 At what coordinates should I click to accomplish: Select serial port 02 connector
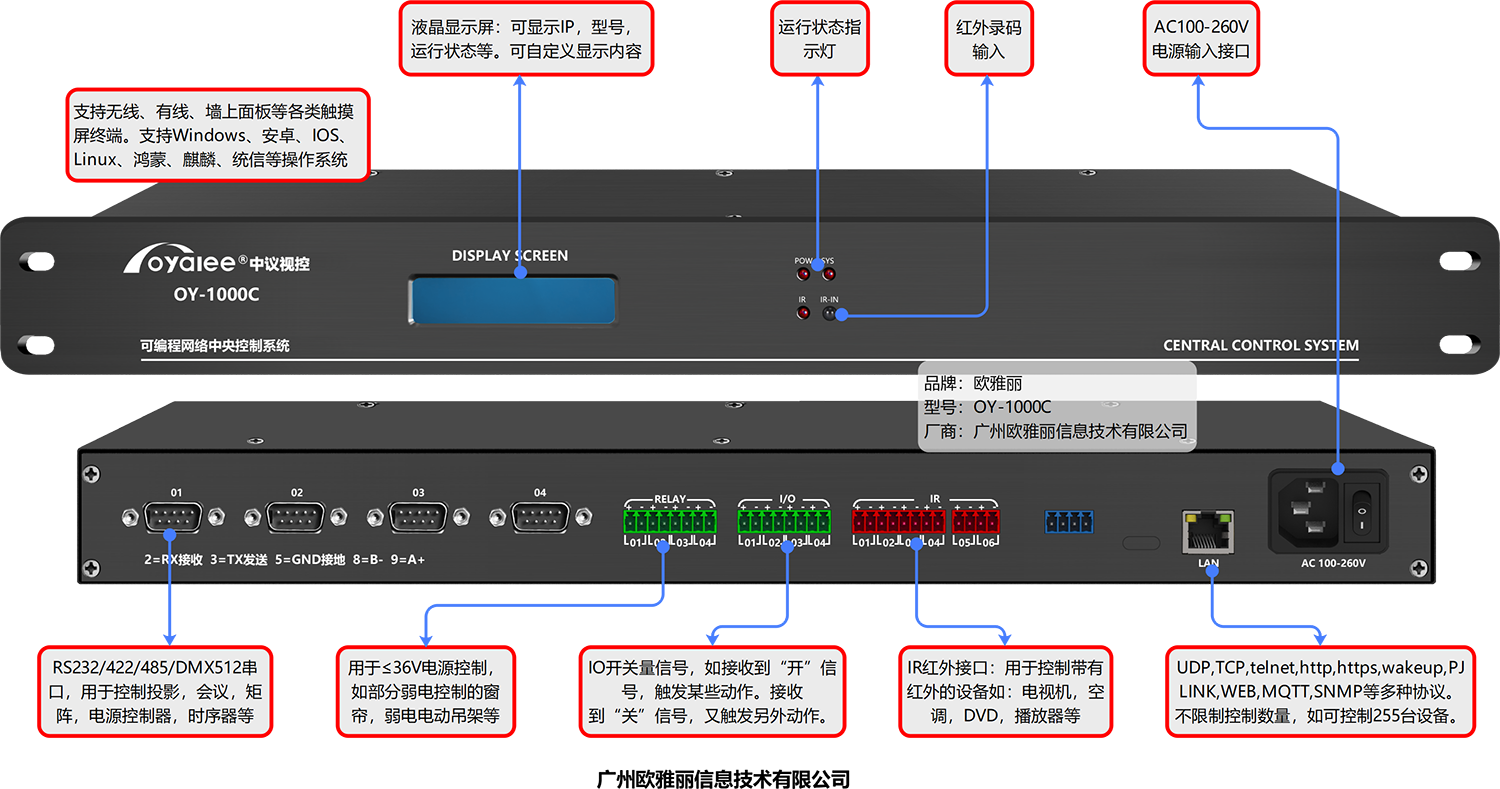coord(297,516)
